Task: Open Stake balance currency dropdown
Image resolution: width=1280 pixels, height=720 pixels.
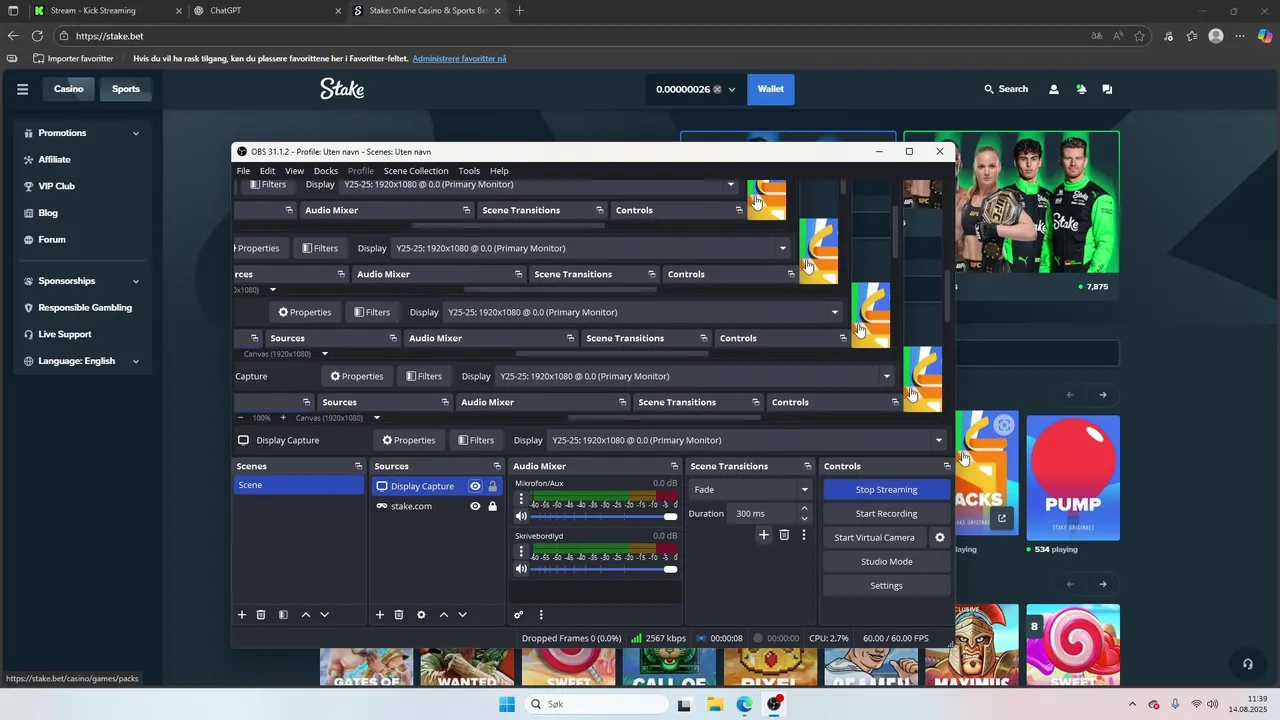Action: coord(731,89)
